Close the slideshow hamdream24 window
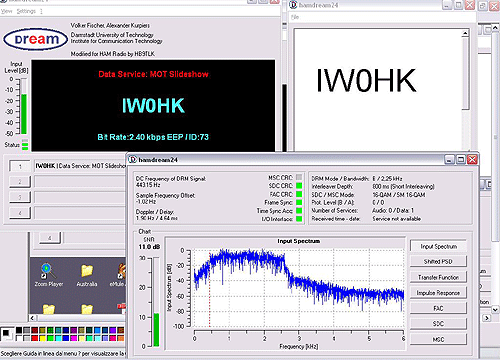 pos(470,5)
